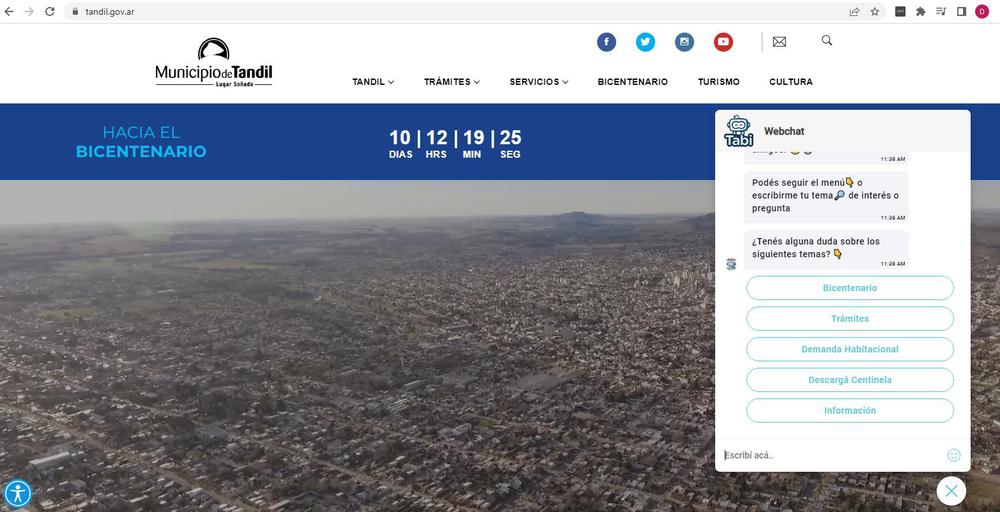Screen dimensions: 1000x512
Task: Open the Extensions puzzle icon
Action: click(920, 11)
